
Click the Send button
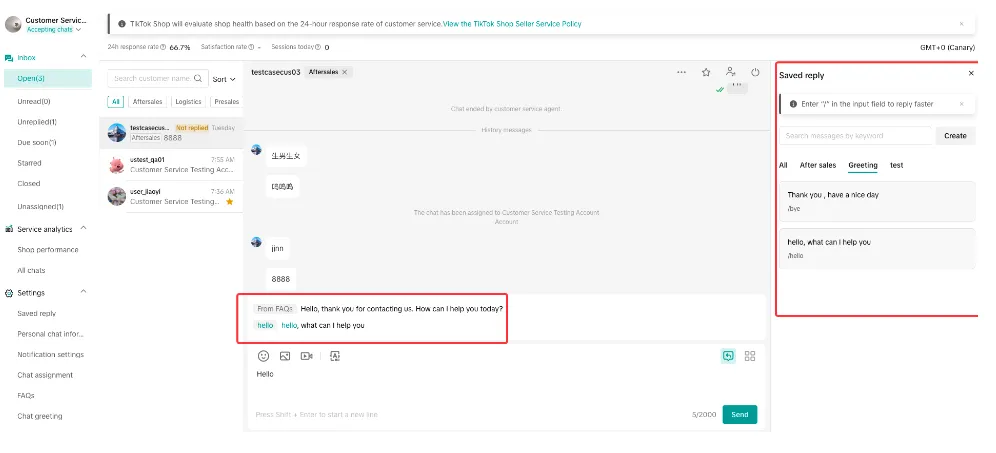pos(740,414)
